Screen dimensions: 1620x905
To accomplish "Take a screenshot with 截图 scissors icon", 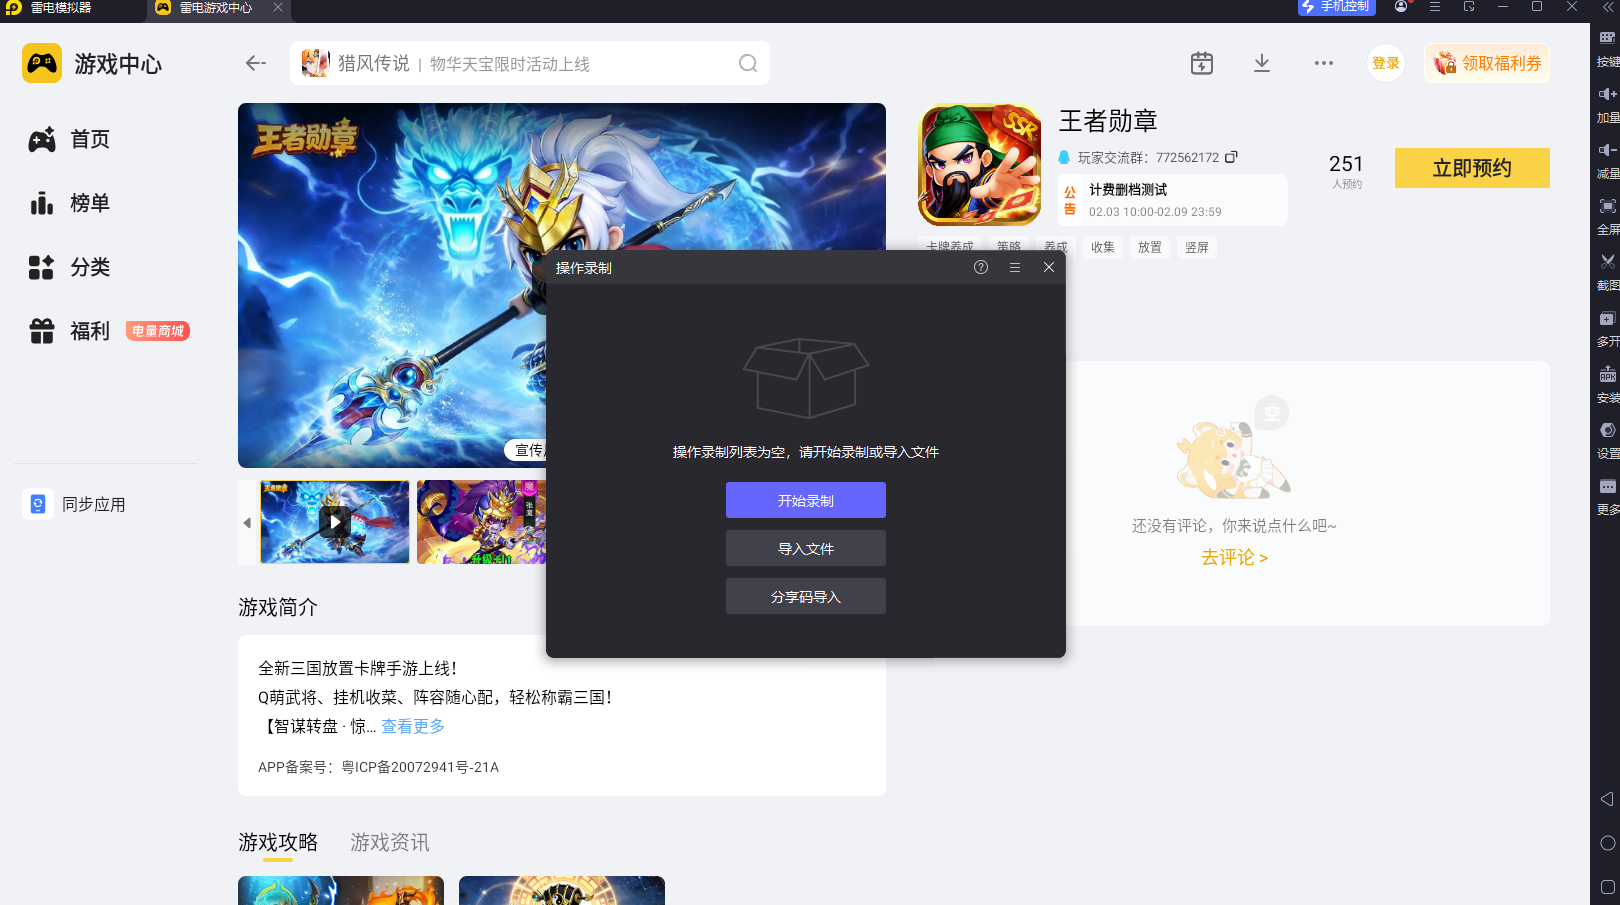I will pyautogui.click(x=1607, y=262).
